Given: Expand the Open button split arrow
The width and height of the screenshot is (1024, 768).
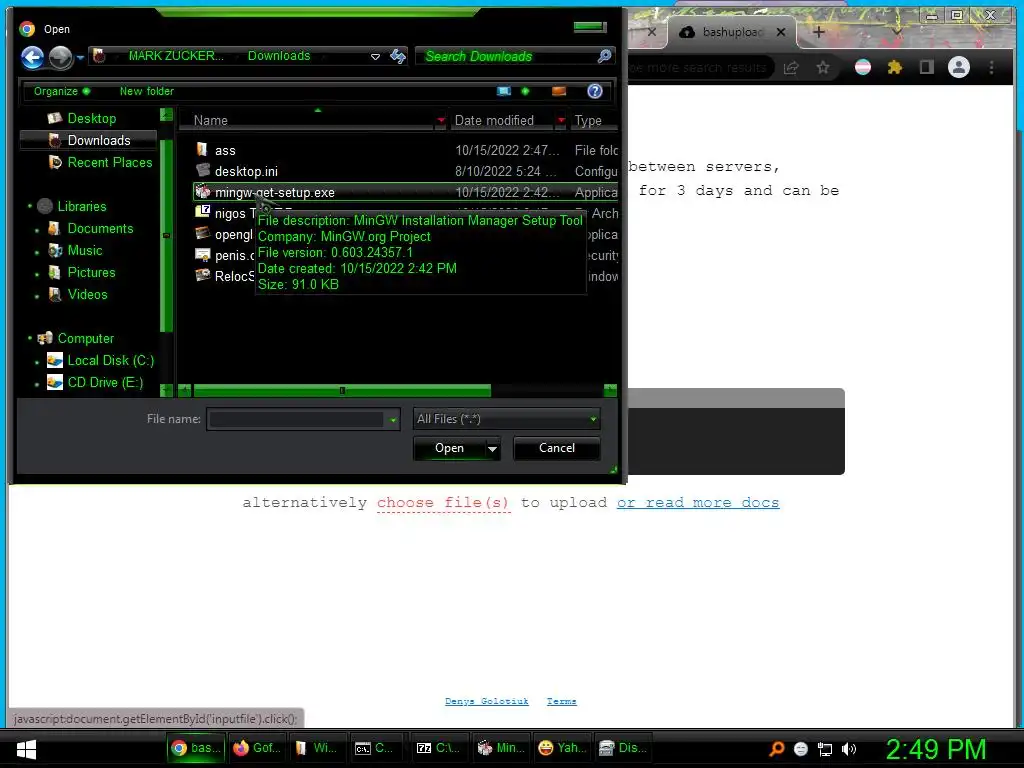Looking at the screenshot, I should pos(492,449).
